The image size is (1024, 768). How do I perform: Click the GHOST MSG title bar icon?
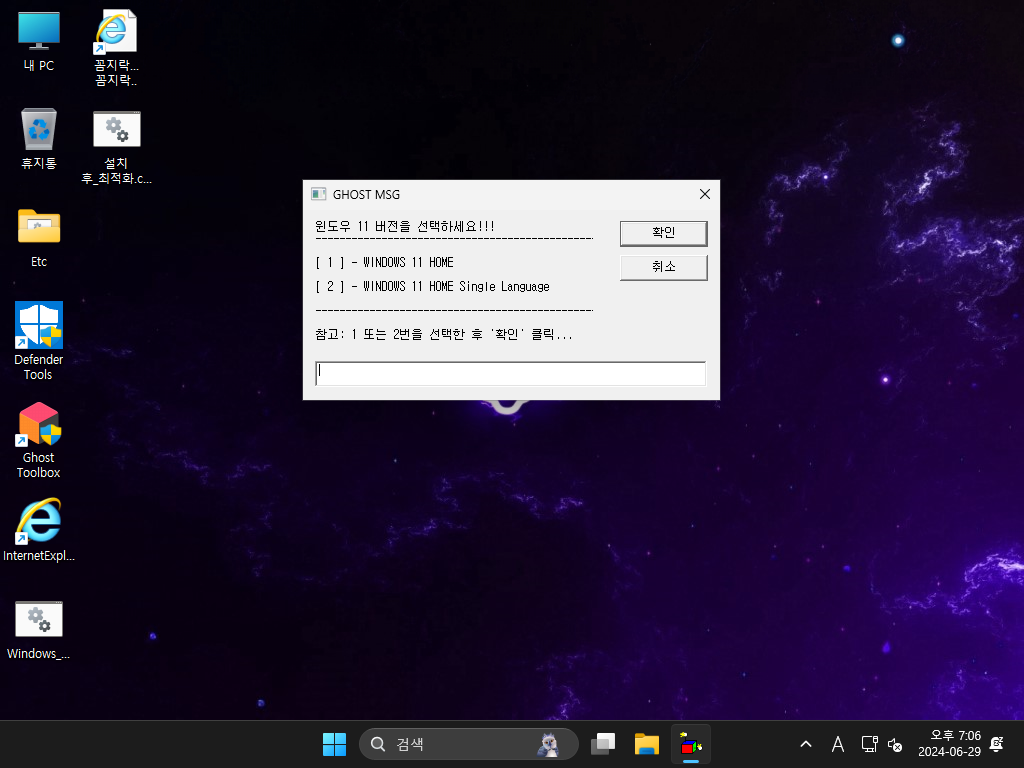tap(319, 194)
